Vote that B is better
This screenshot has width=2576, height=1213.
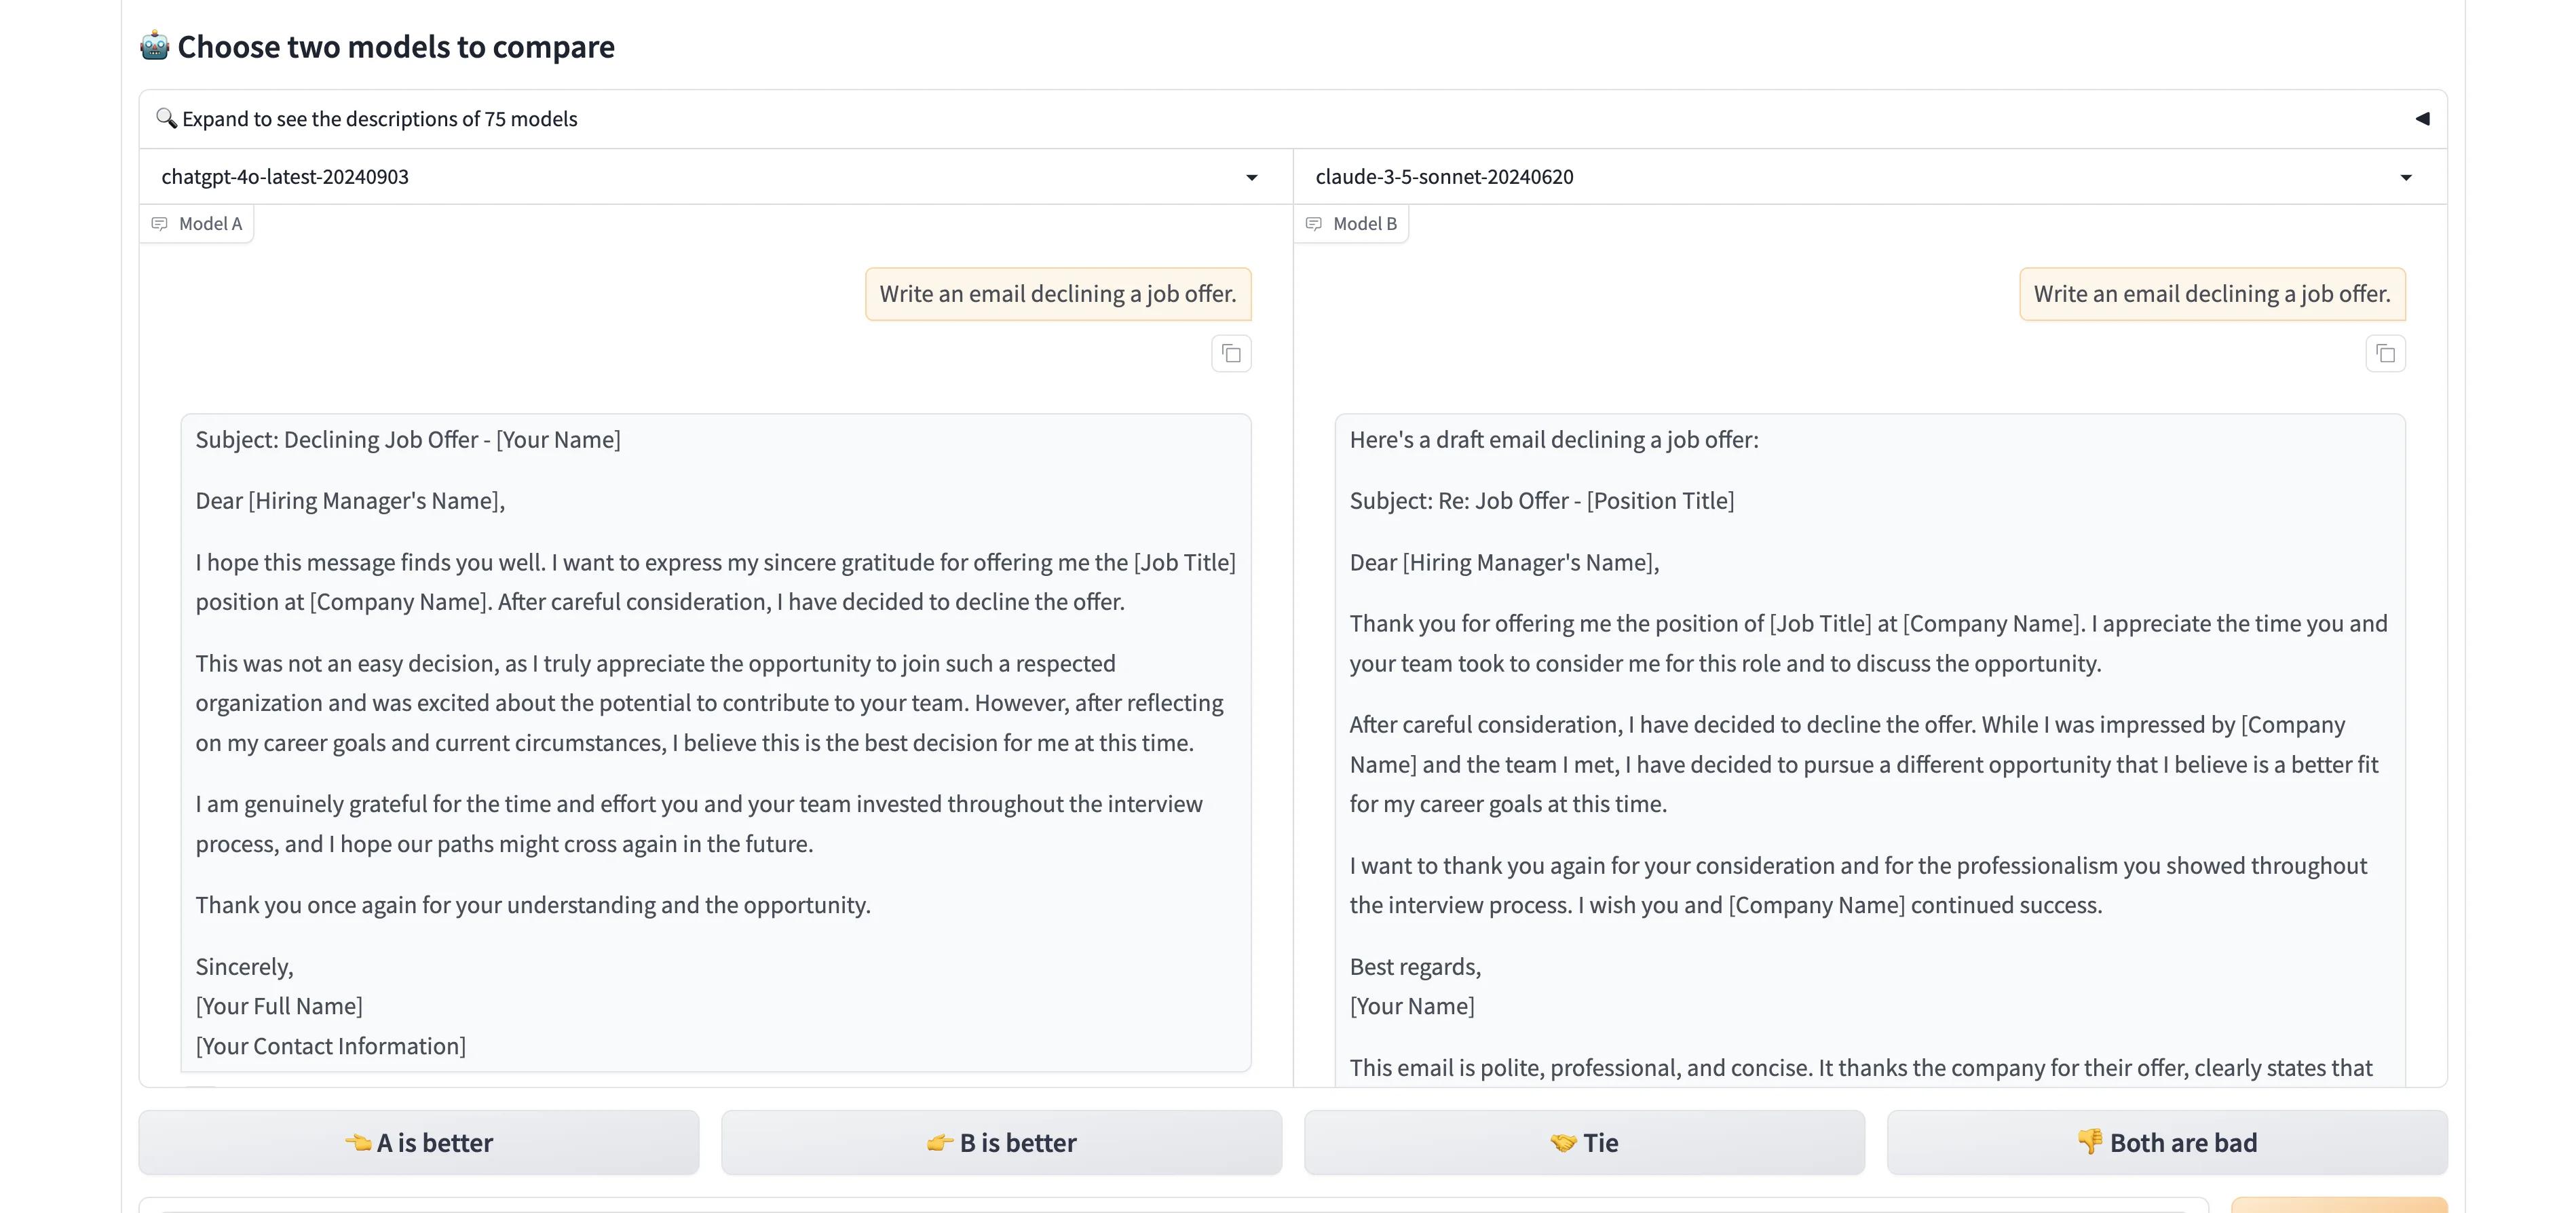1001,1142
